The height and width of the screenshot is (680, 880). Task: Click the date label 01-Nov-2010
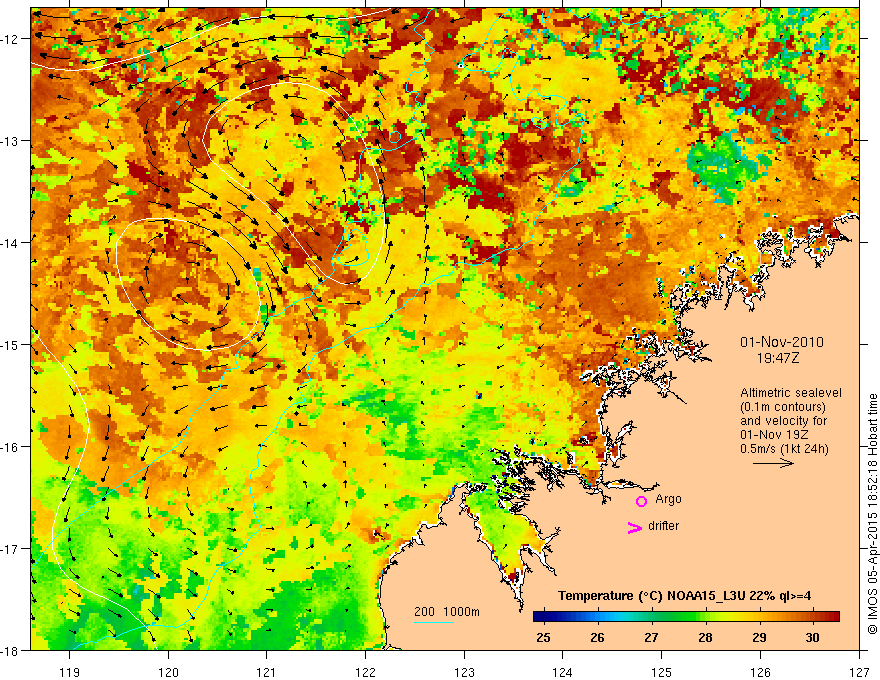click(782, 342)
